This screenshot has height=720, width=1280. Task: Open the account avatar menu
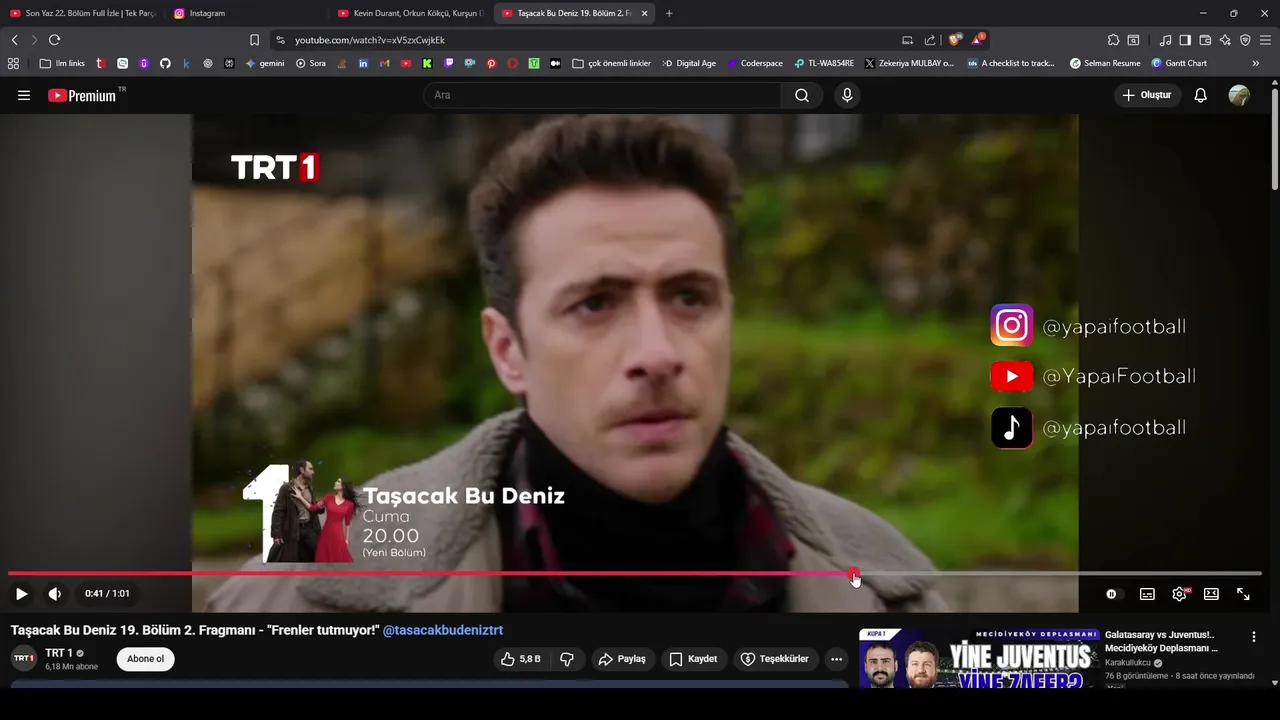tap(1239, 95)
